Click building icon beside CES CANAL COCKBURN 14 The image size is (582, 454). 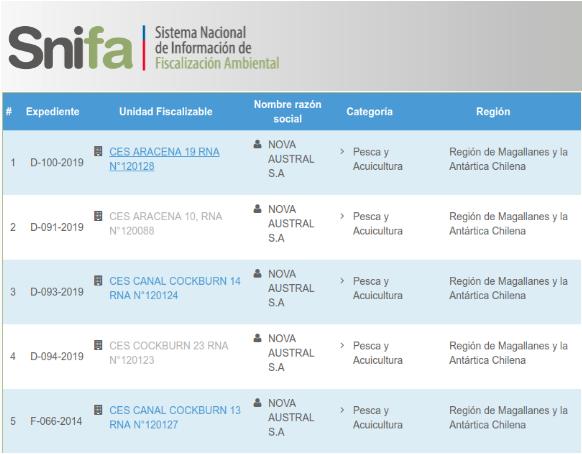click(x=98, y=280)
